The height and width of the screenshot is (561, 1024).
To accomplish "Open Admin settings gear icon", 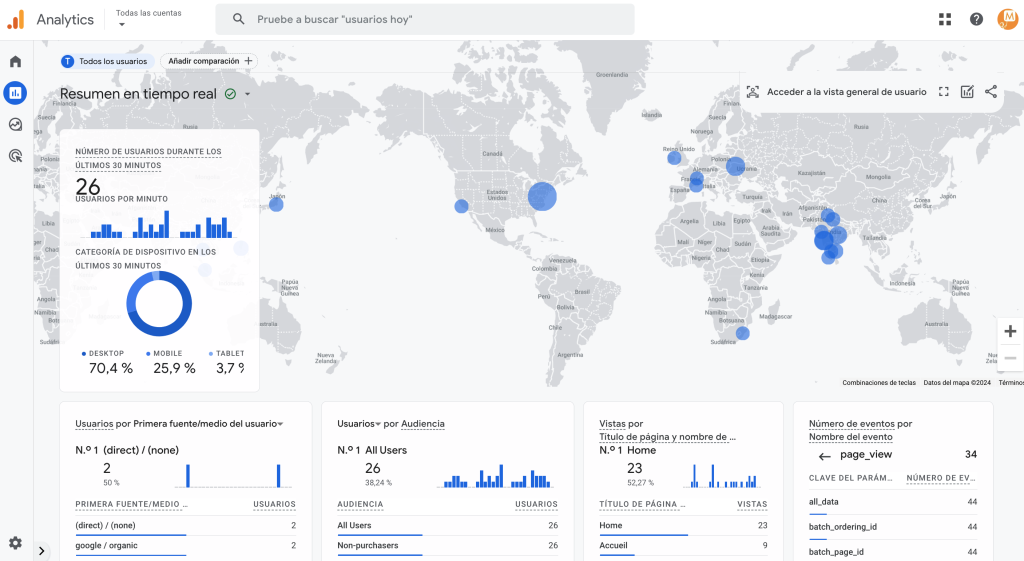I will click(x=15, y=543).
